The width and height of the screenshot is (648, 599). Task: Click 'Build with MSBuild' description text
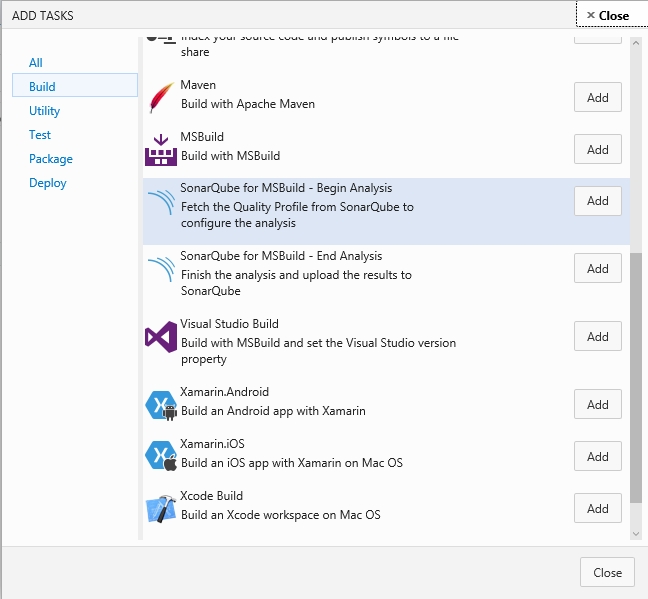point(231,156)
